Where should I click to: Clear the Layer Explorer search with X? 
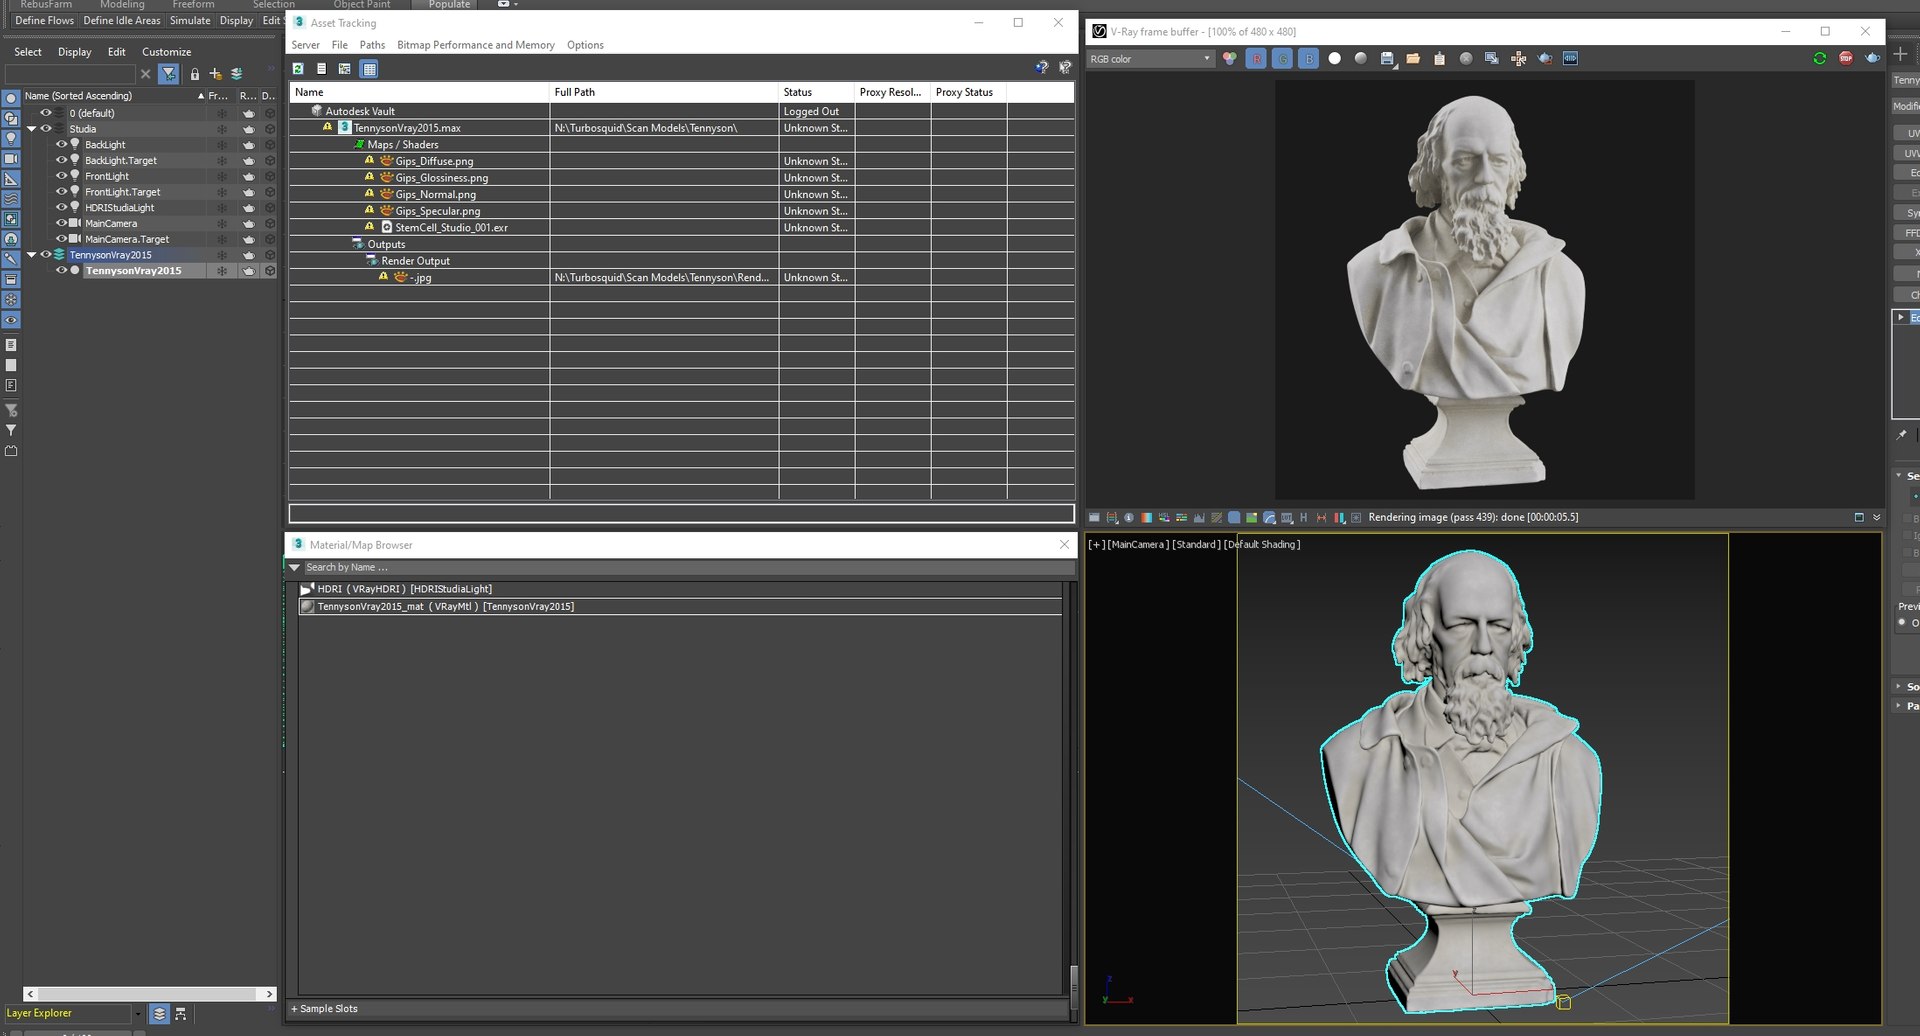(x=146, y=74)
